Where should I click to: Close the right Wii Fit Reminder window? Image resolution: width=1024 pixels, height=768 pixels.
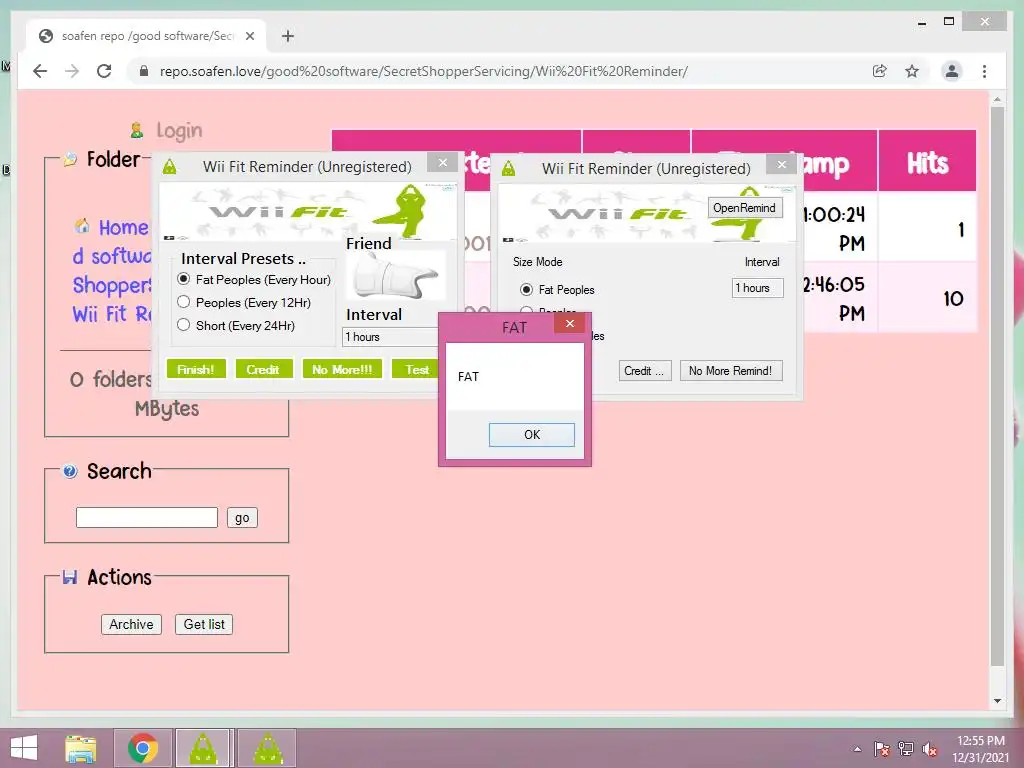[782, 165]
